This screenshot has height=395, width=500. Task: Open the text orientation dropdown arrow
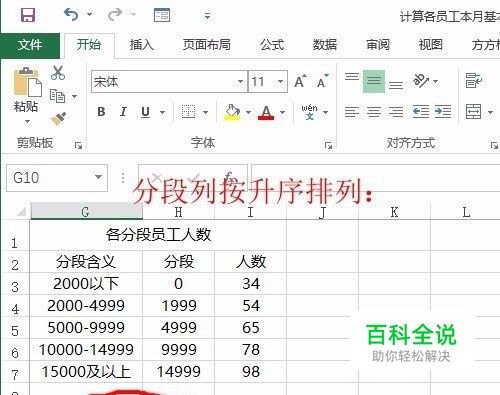[435, 81]
